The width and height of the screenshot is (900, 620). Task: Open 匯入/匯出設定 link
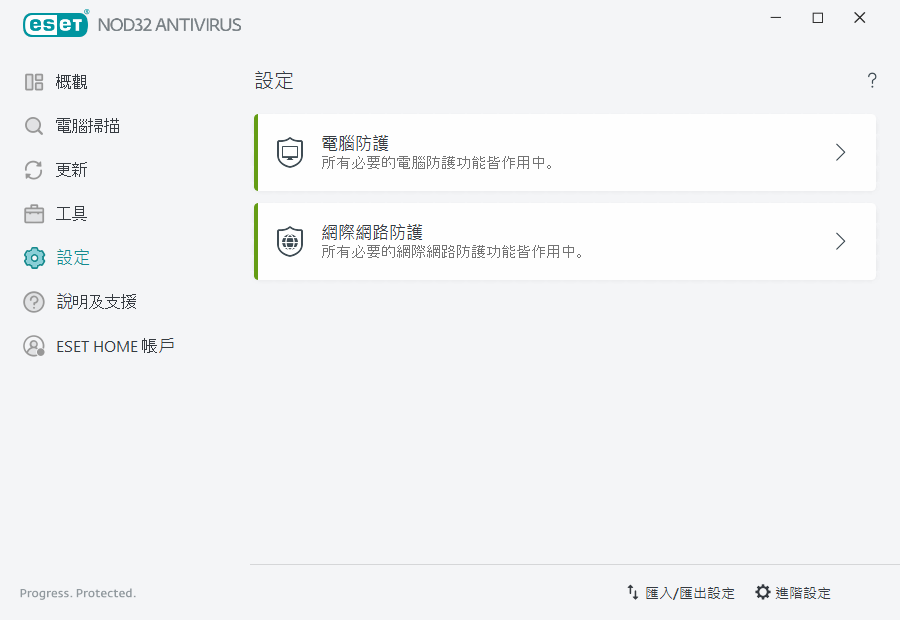coord(690,593)
